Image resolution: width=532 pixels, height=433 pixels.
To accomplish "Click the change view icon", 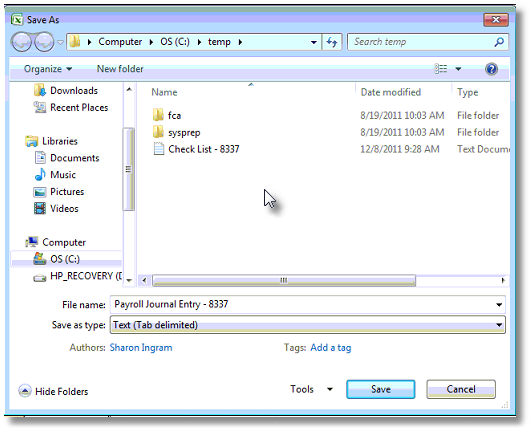I will (441, 69).
